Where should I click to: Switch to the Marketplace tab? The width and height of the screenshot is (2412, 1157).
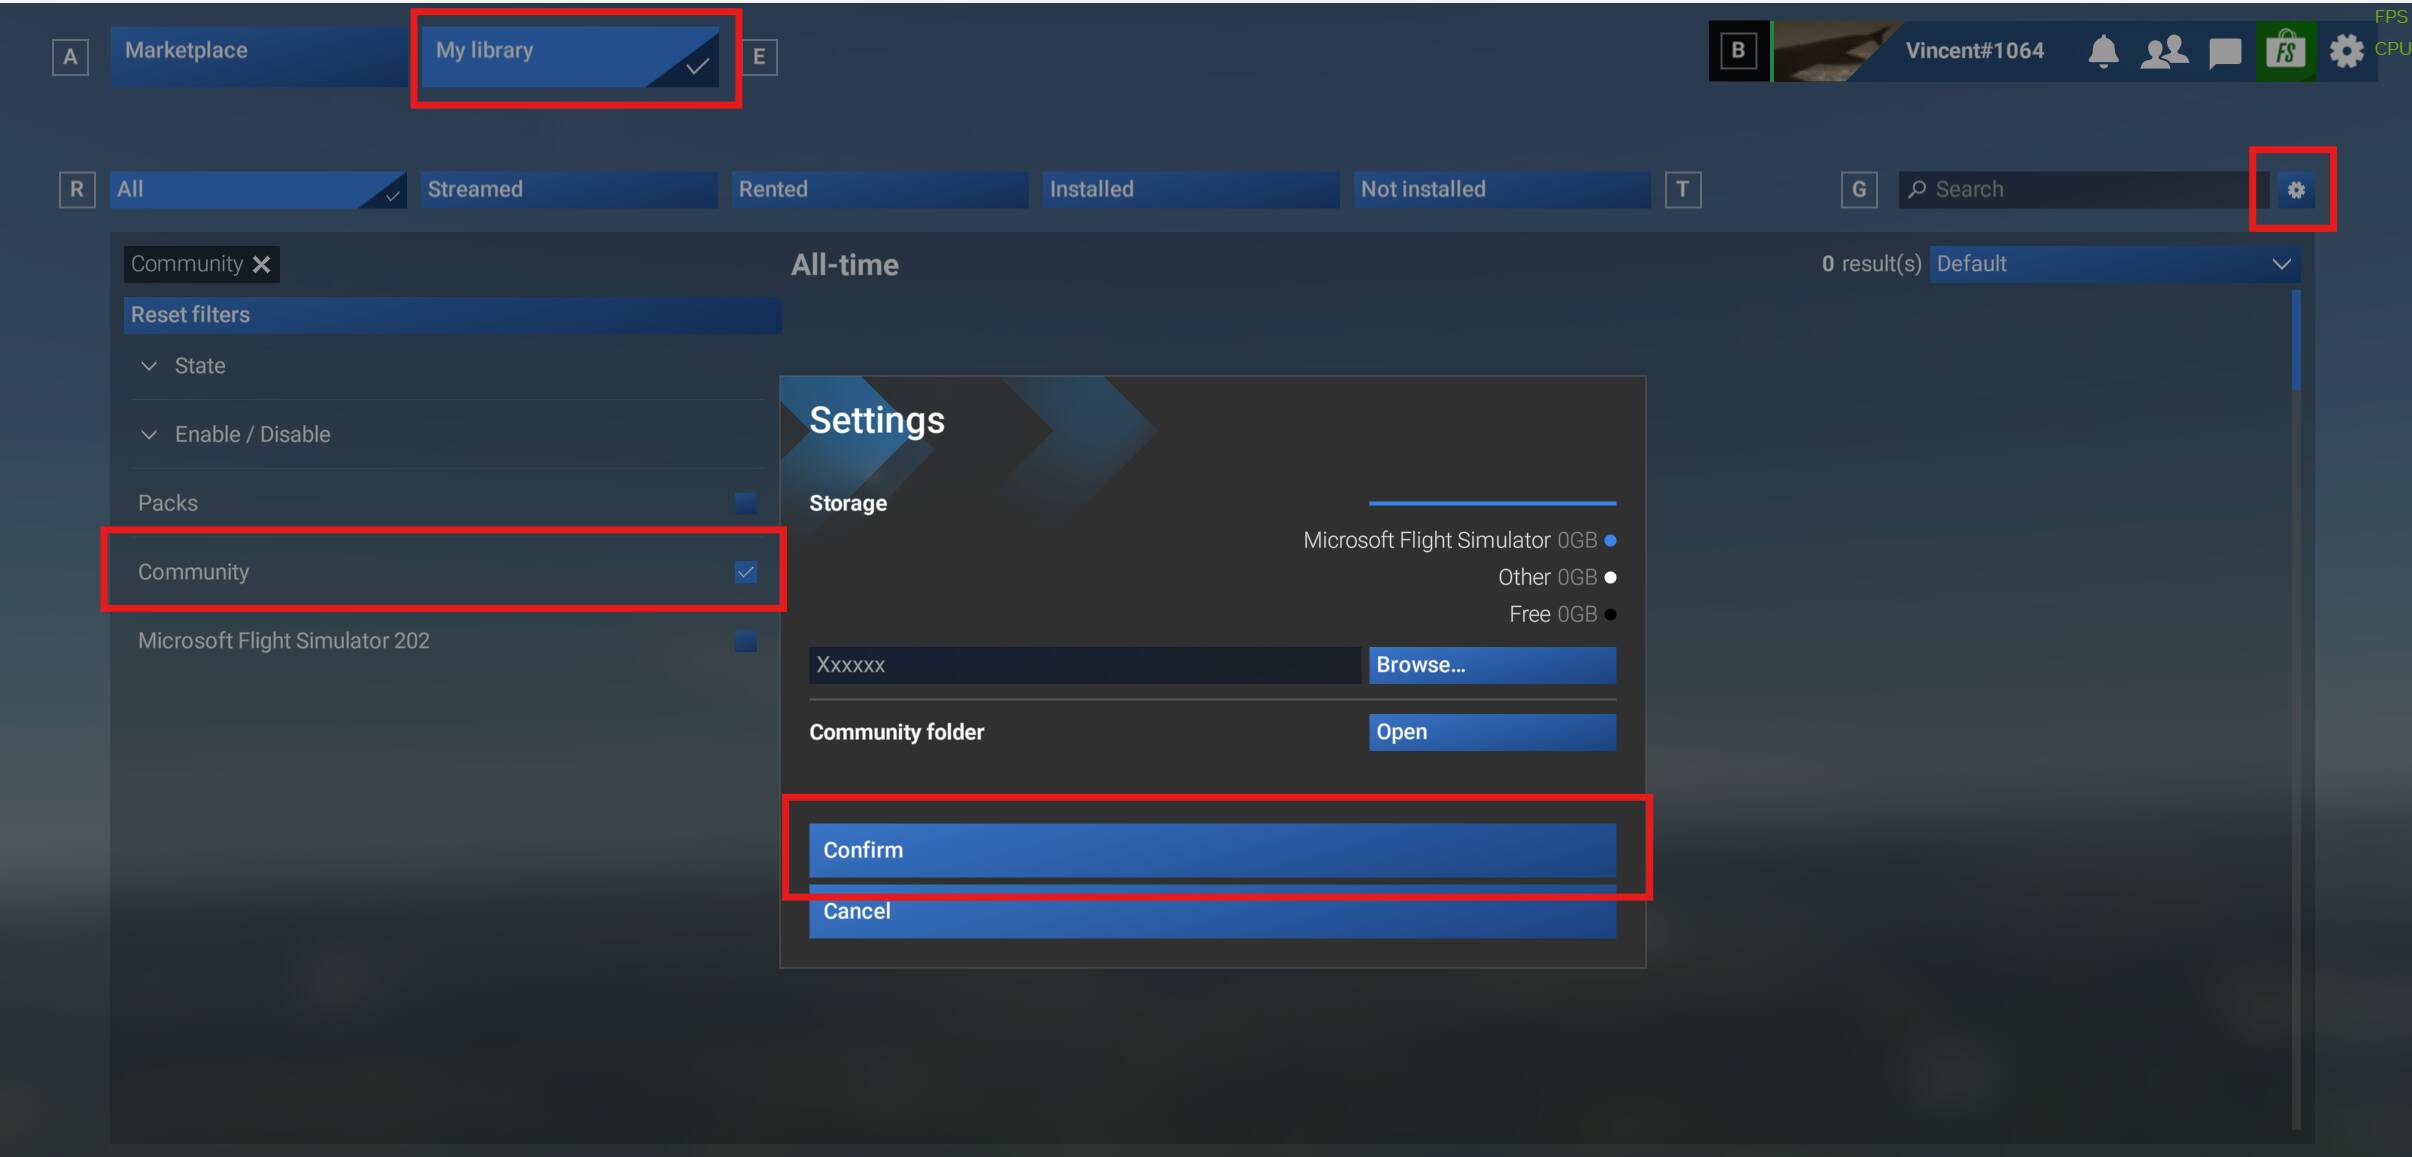click(258, 51)
